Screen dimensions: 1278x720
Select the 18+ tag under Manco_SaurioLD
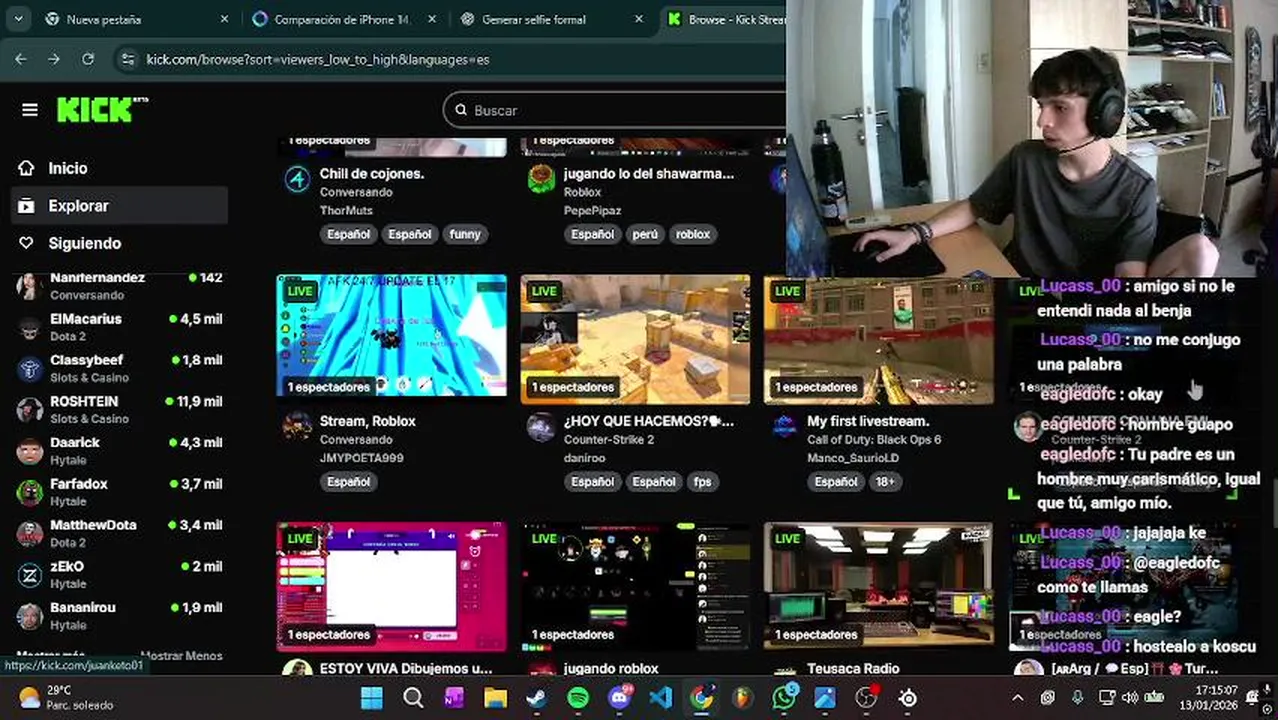point(886,481)
